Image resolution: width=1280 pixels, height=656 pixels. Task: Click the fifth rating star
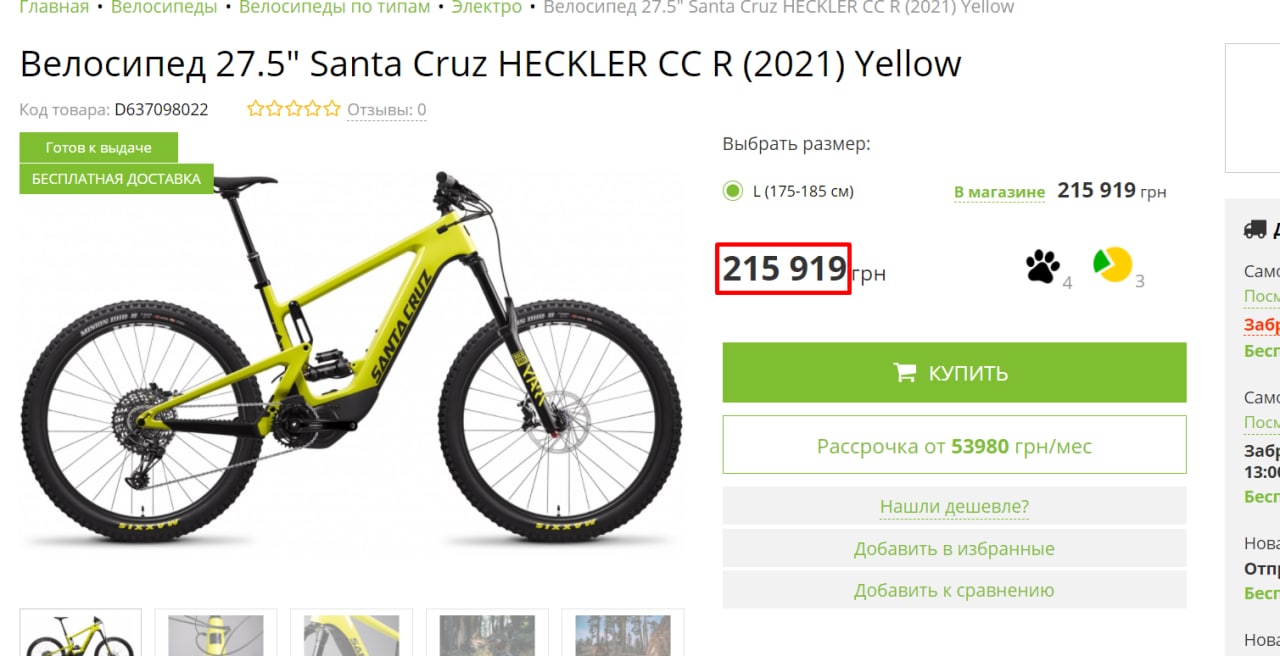(x=331, y=109)
